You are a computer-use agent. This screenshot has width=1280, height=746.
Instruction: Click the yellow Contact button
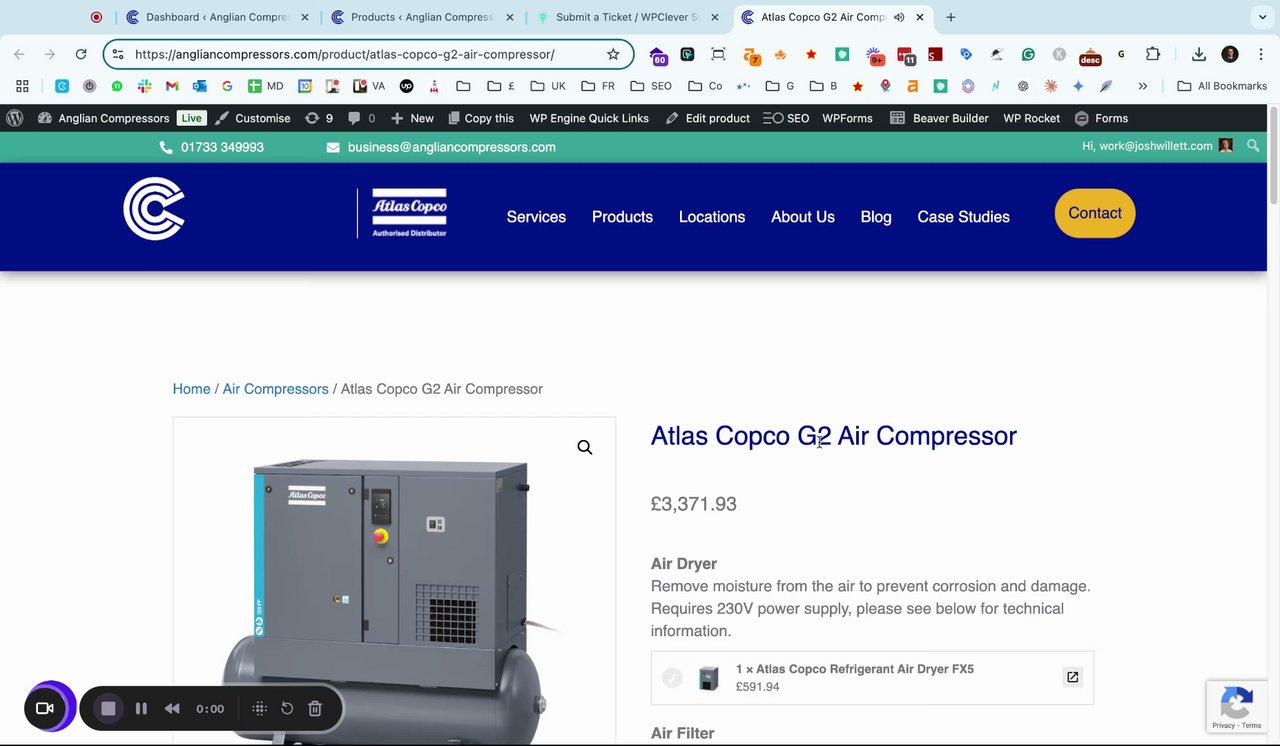pos(1095,213)
